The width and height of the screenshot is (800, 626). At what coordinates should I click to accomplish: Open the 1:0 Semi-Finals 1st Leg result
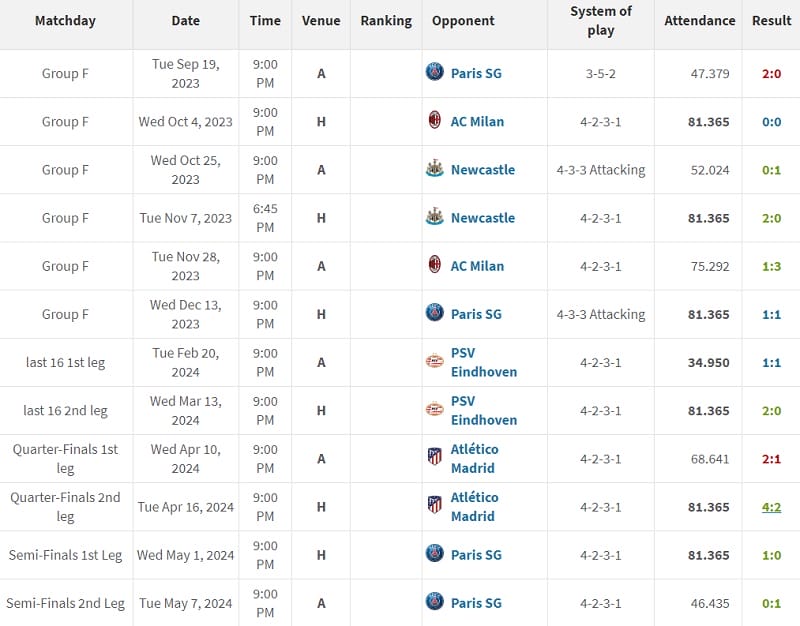771,555
